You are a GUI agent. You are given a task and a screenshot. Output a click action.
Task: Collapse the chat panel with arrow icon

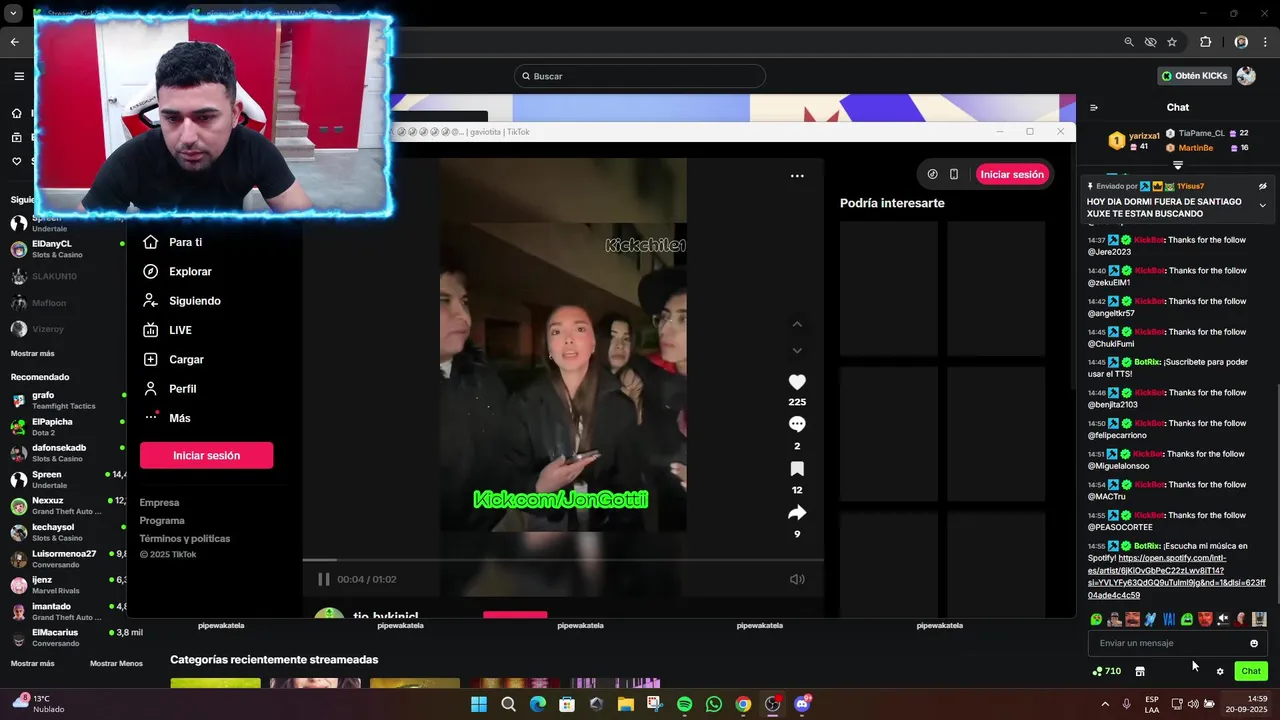tap(1094, 108)
